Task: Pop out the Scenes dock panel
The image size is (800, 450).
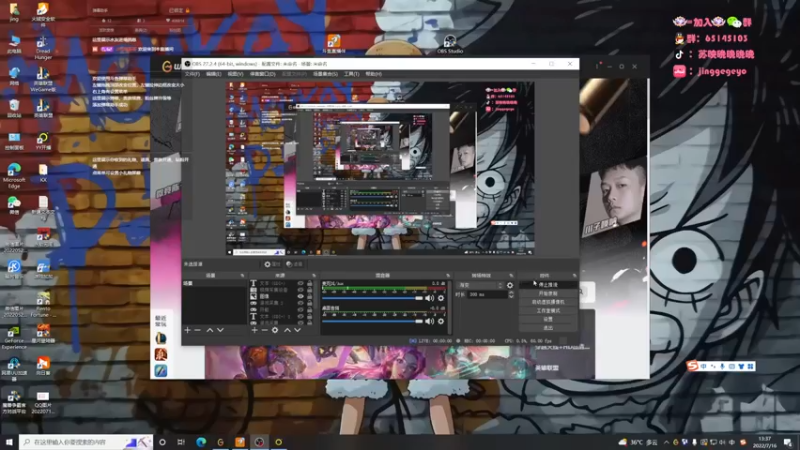Action: (242, 276)
